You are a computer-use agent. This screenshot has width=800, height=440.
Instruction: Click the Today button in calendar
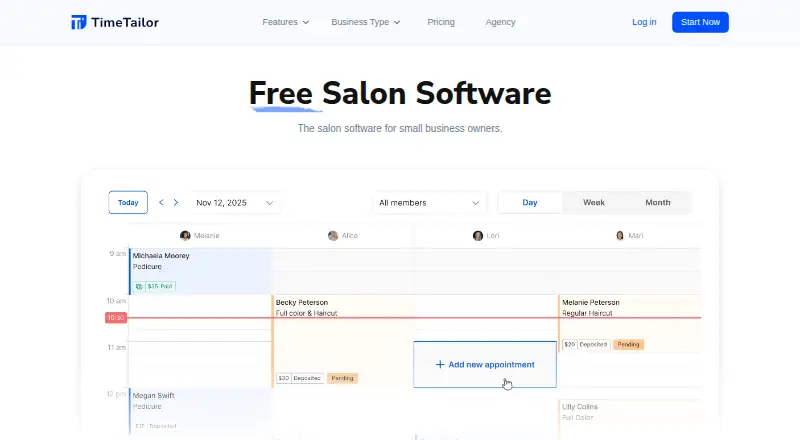pyautogui.click(x=128, y=203)
